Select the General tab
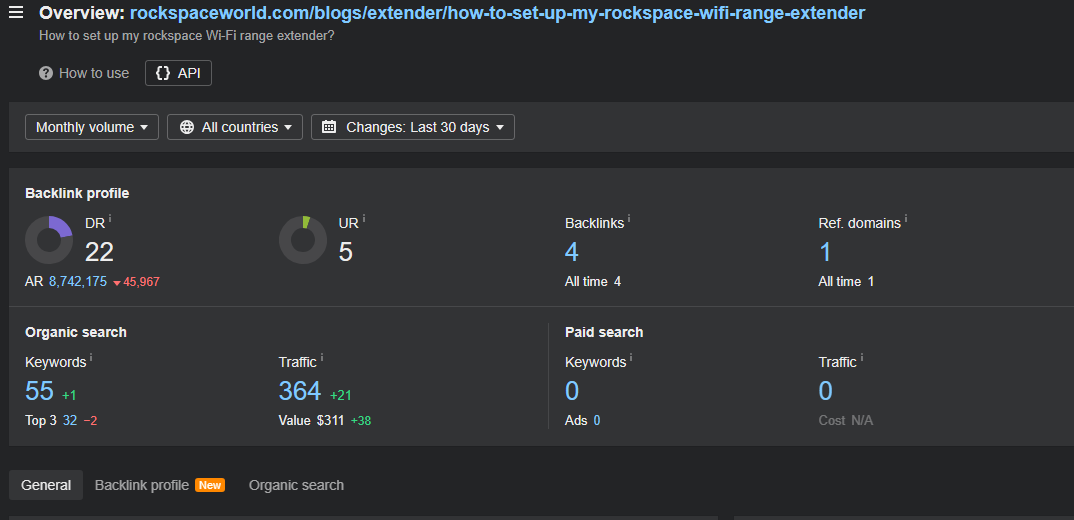The image size is (1074, 520). click(46, 485)
